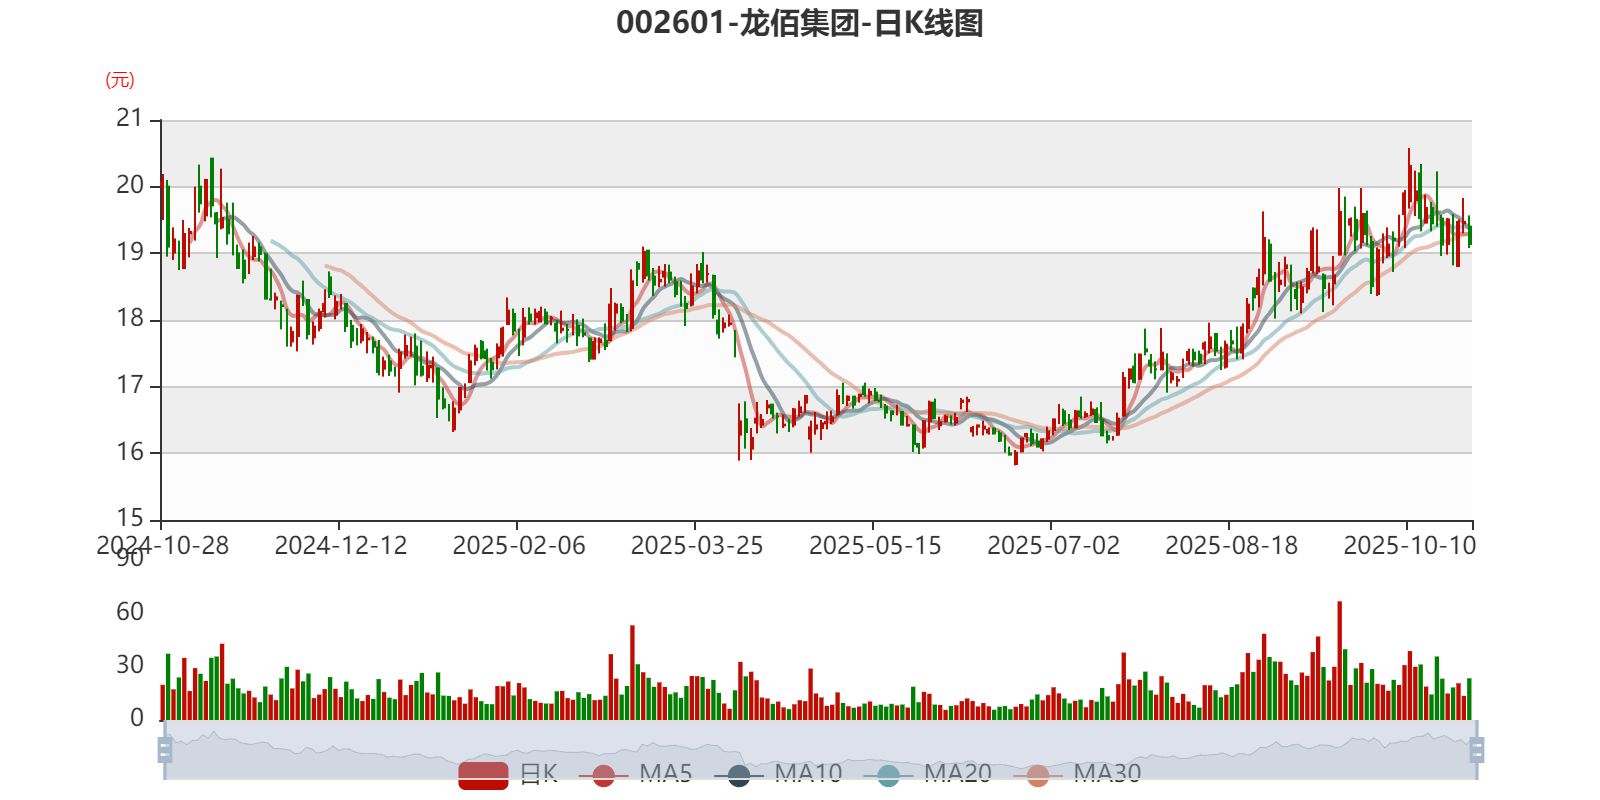
Task: Click the 2025-03-25 date axis label
Action: [x=697, y=546]
